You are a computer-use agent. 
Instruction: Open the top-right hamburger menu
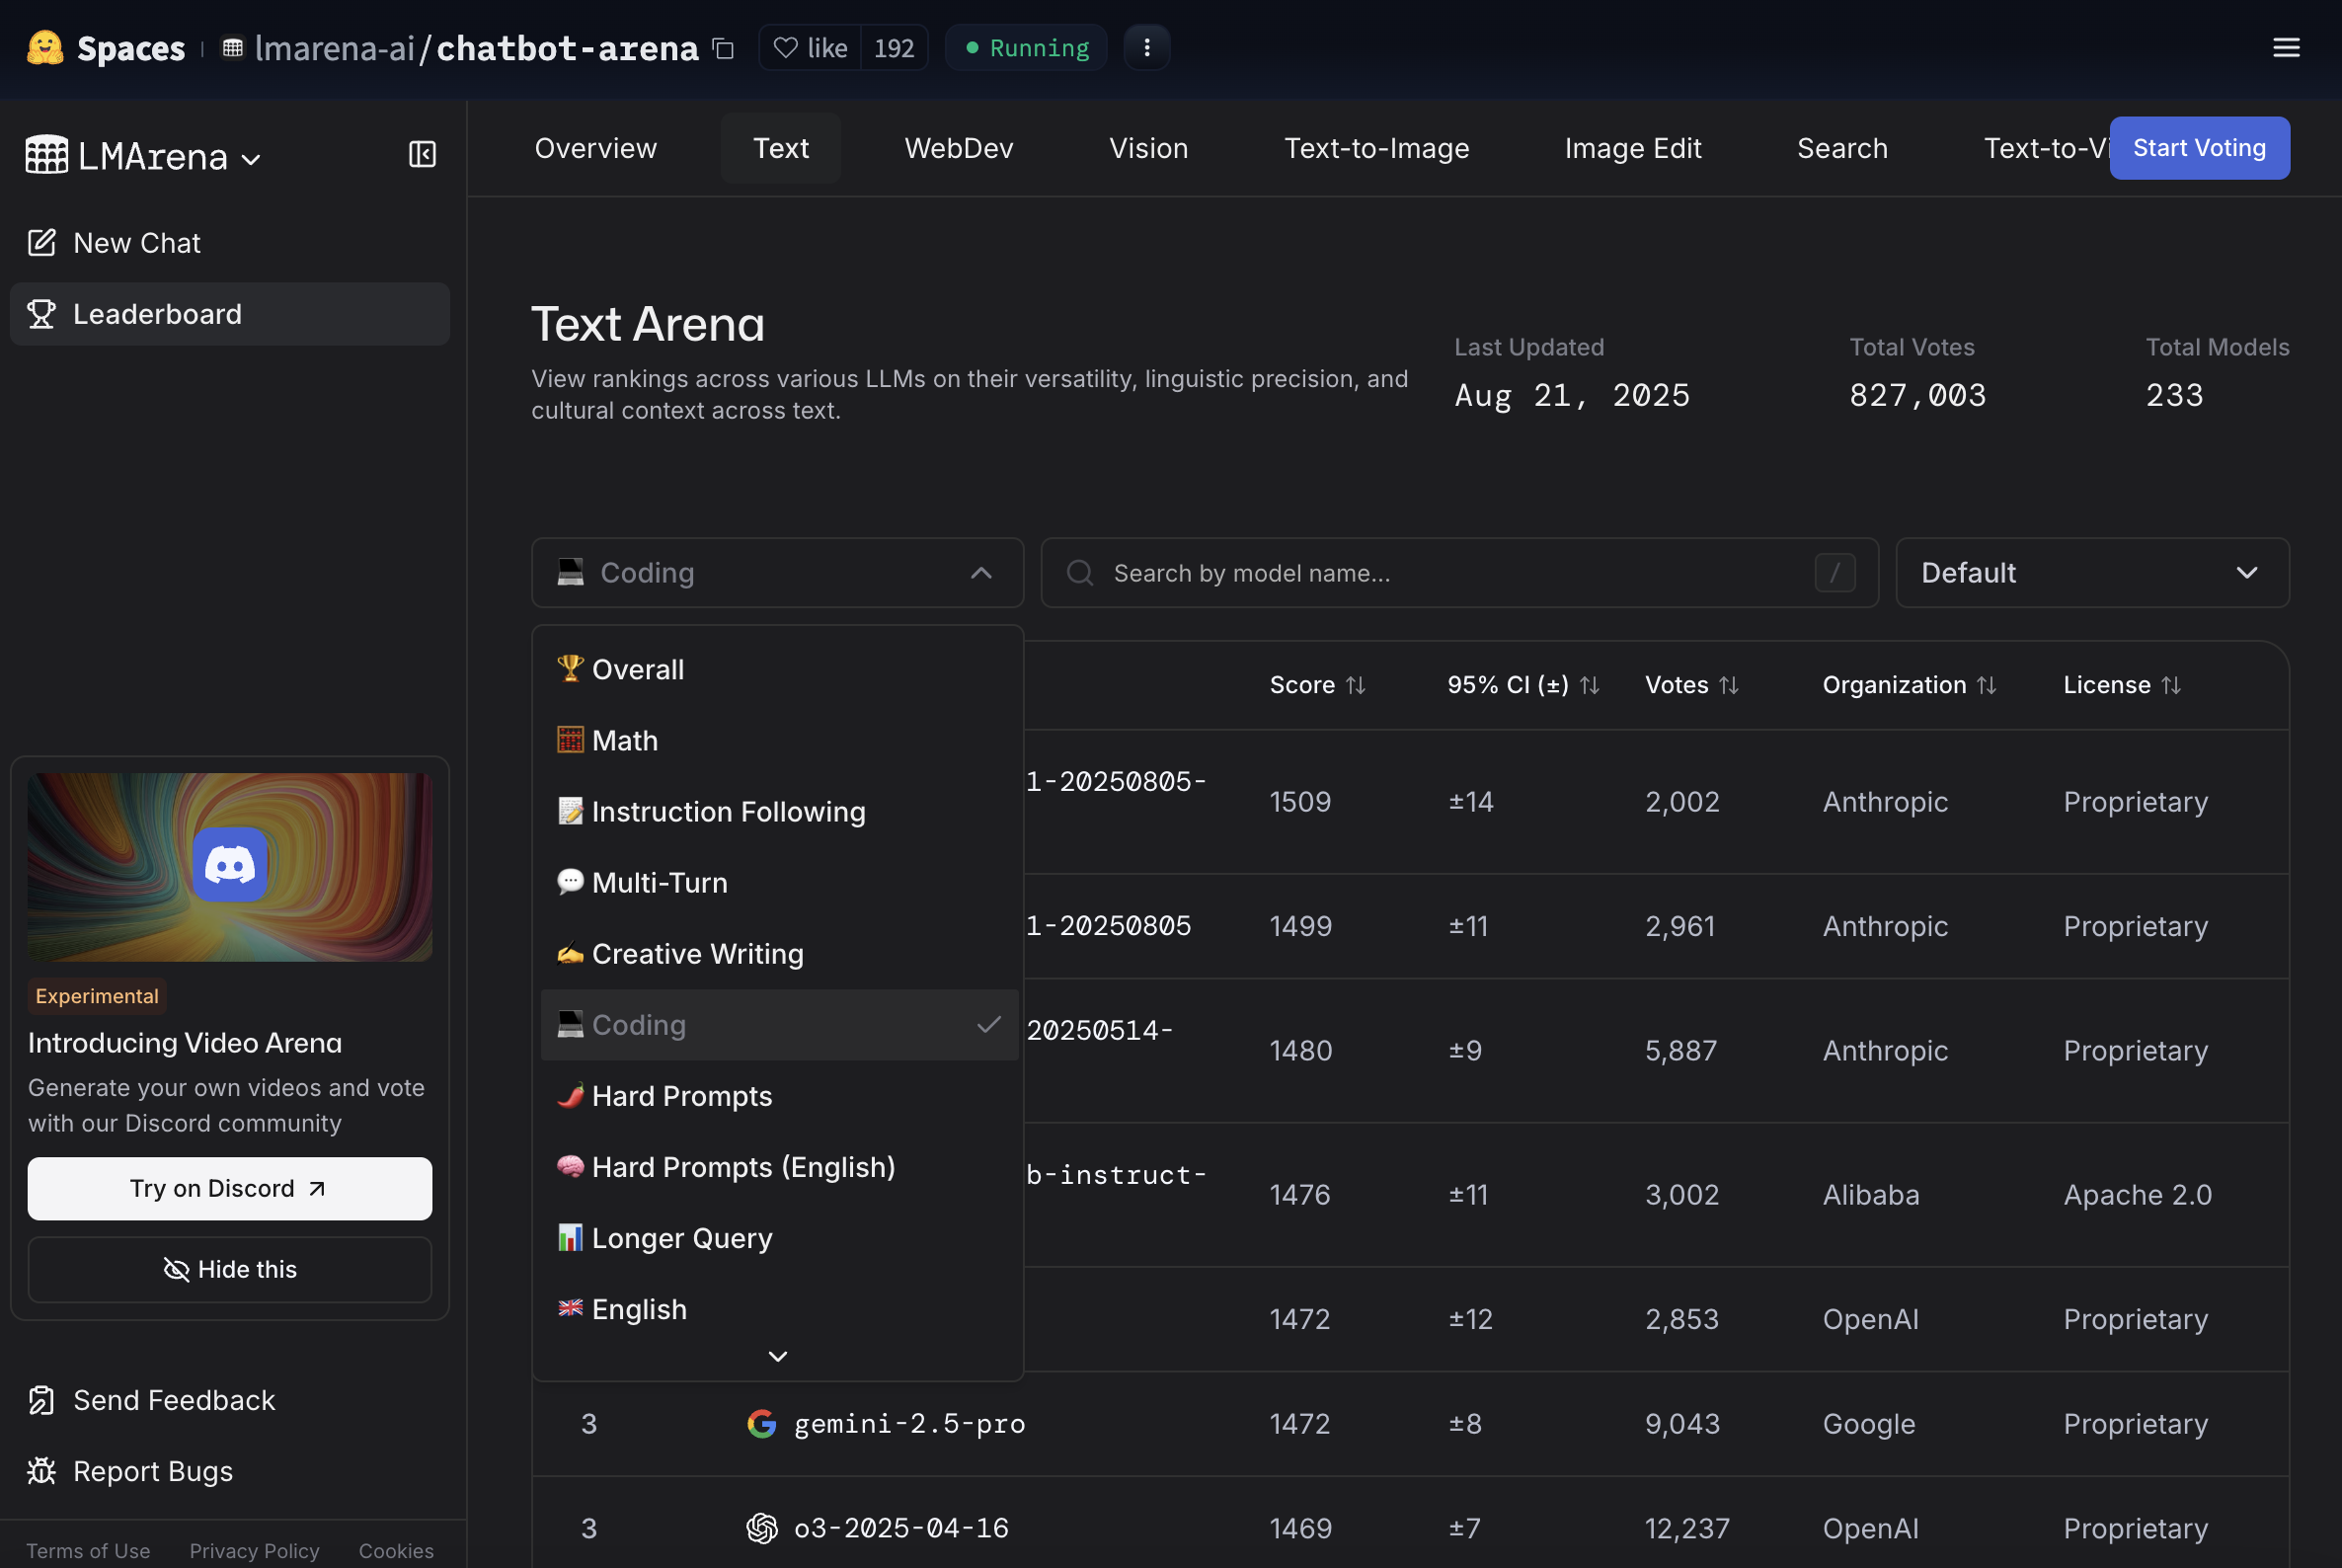point(2285,48)
